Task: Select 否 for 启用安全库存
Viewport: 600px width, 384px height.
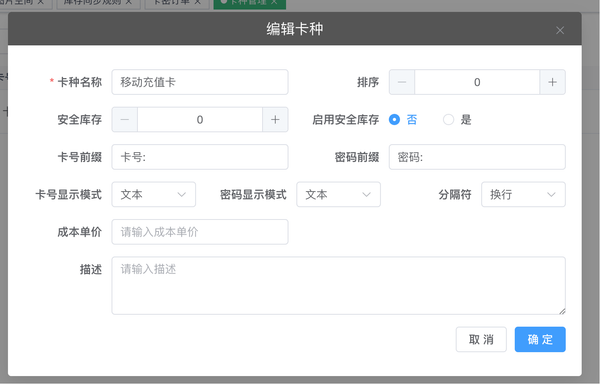Action: pyautogui.click(x=403, y=120)
